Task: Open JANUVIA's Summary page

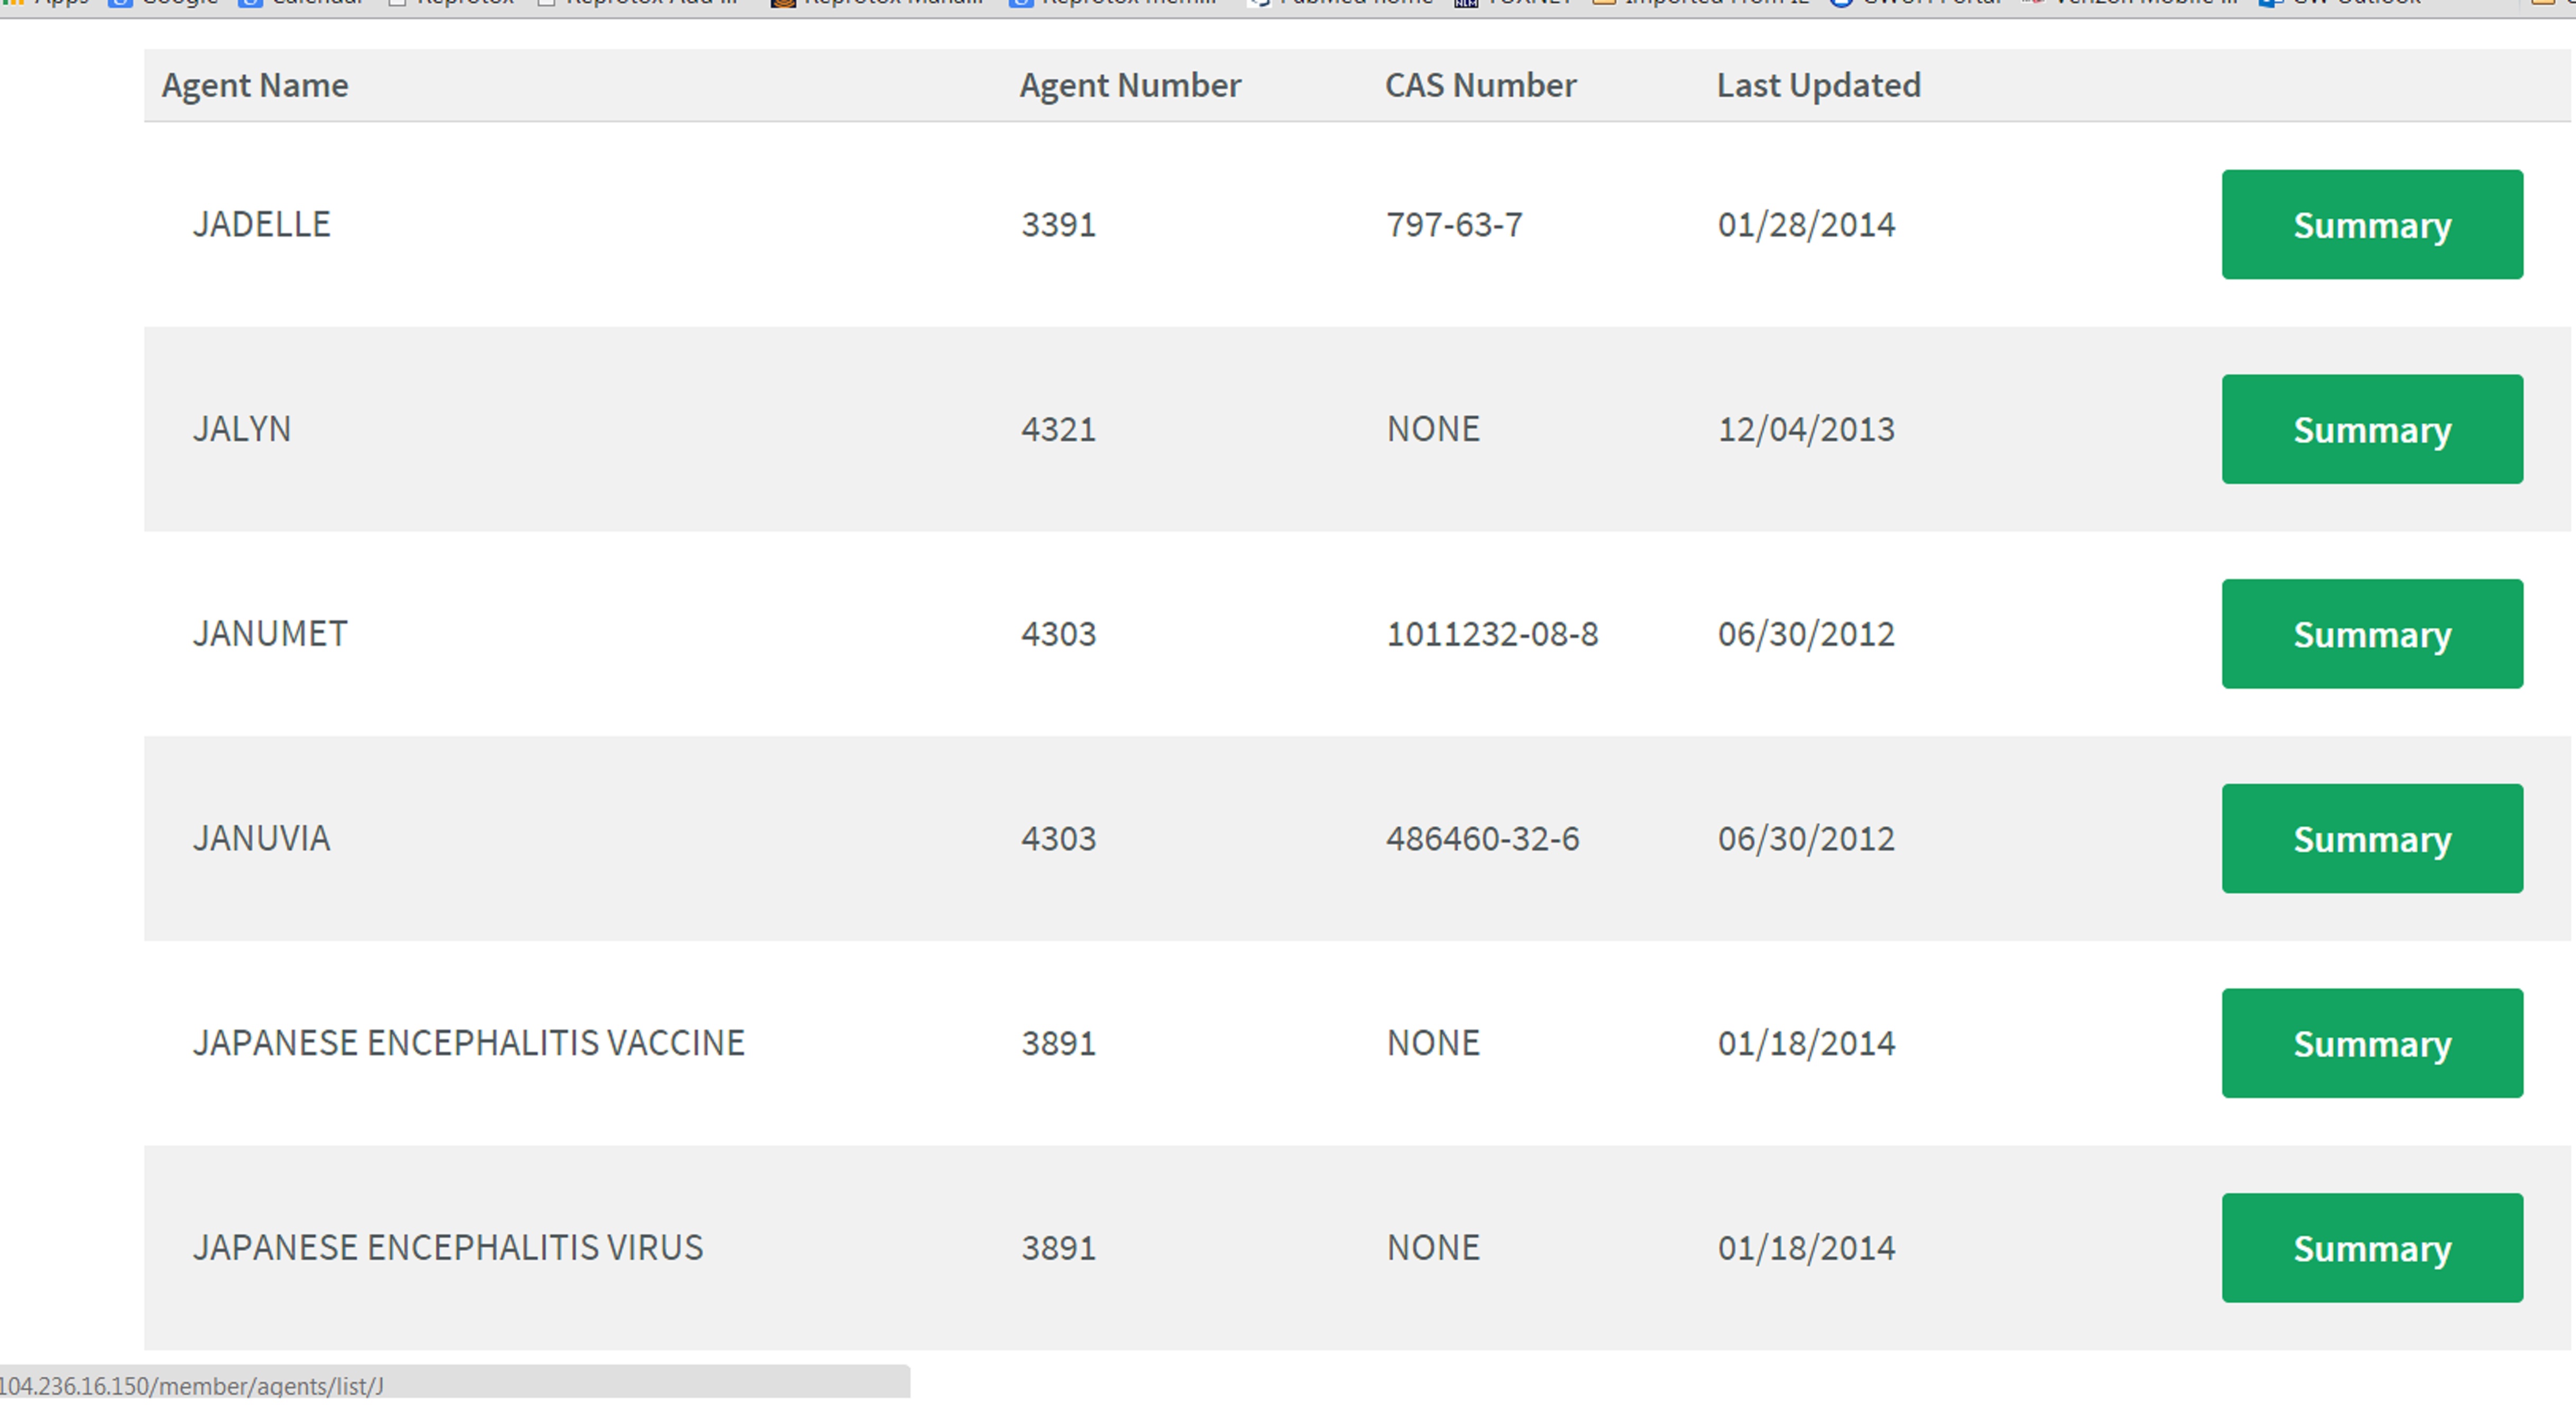Action: [2371, 839]
